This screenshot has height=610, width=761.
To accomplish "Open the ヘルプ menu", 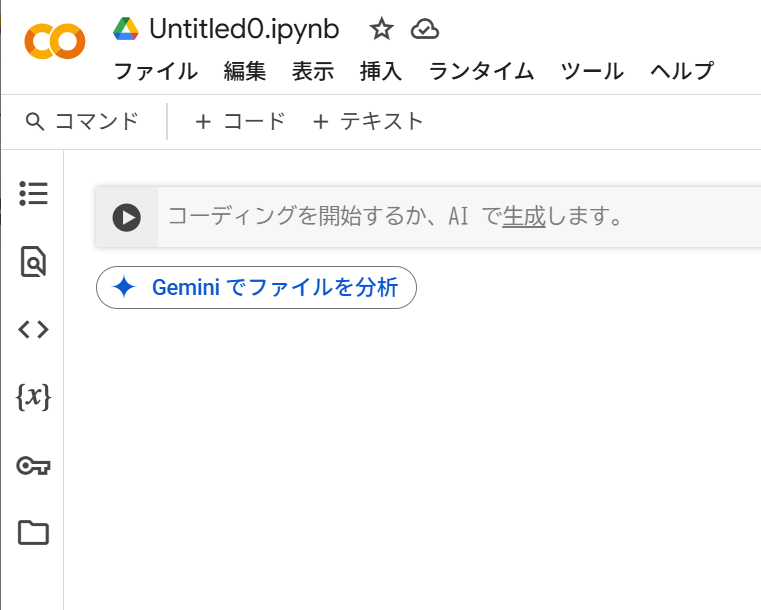I will pyautogui.click(x=682, y=71).
